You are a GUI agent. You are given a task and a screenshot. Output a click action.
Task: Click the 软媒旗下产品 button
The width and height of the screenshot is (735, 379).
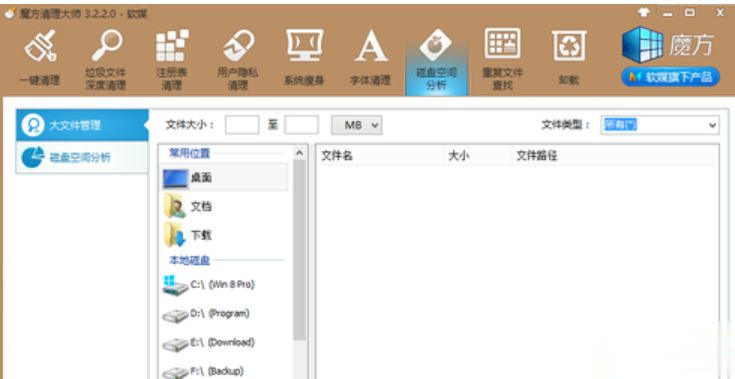click(x=670, y=77)
